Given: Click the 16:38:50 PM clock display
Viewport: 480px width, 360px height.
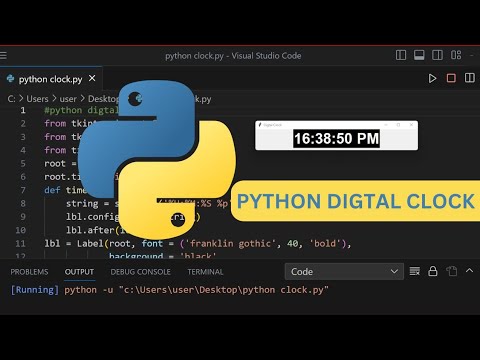Looking at the screenshot, I should [x=336, y=139].
